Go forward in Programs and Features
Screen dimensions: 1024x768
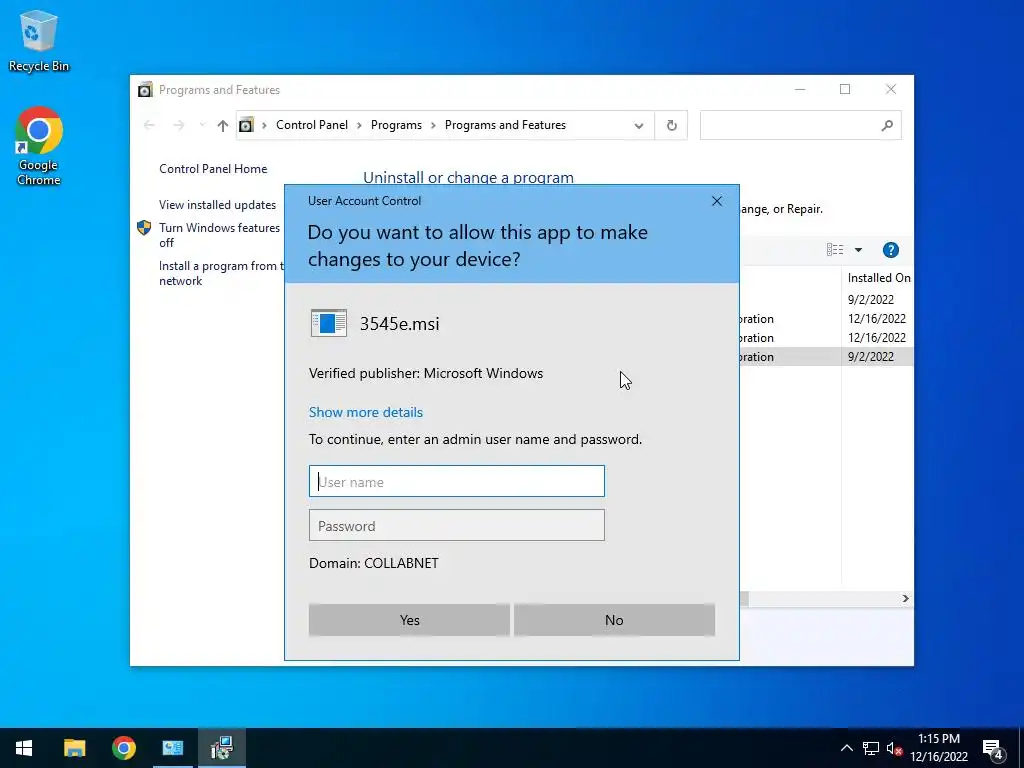point(178,125)
